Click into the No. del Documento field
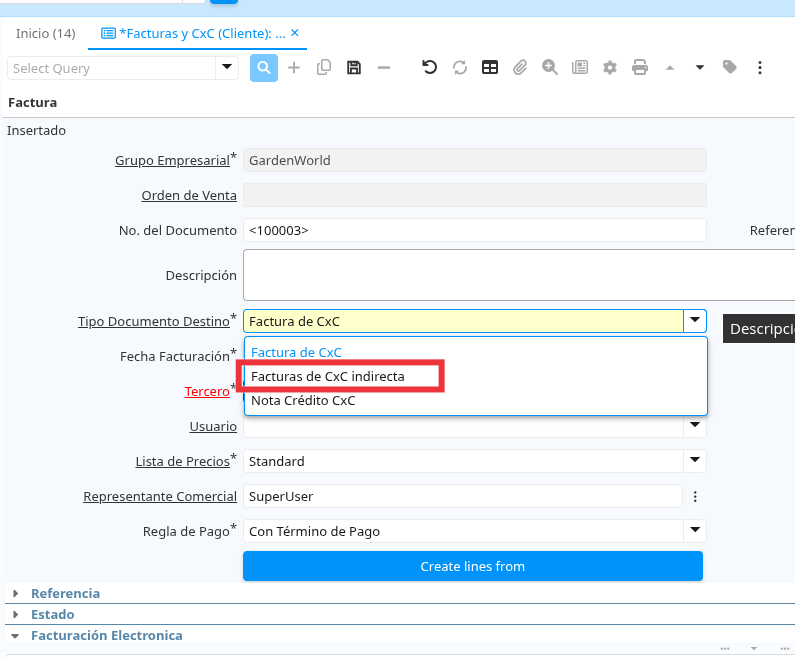The width and height of the screenshot is (795, 657). 475,230
